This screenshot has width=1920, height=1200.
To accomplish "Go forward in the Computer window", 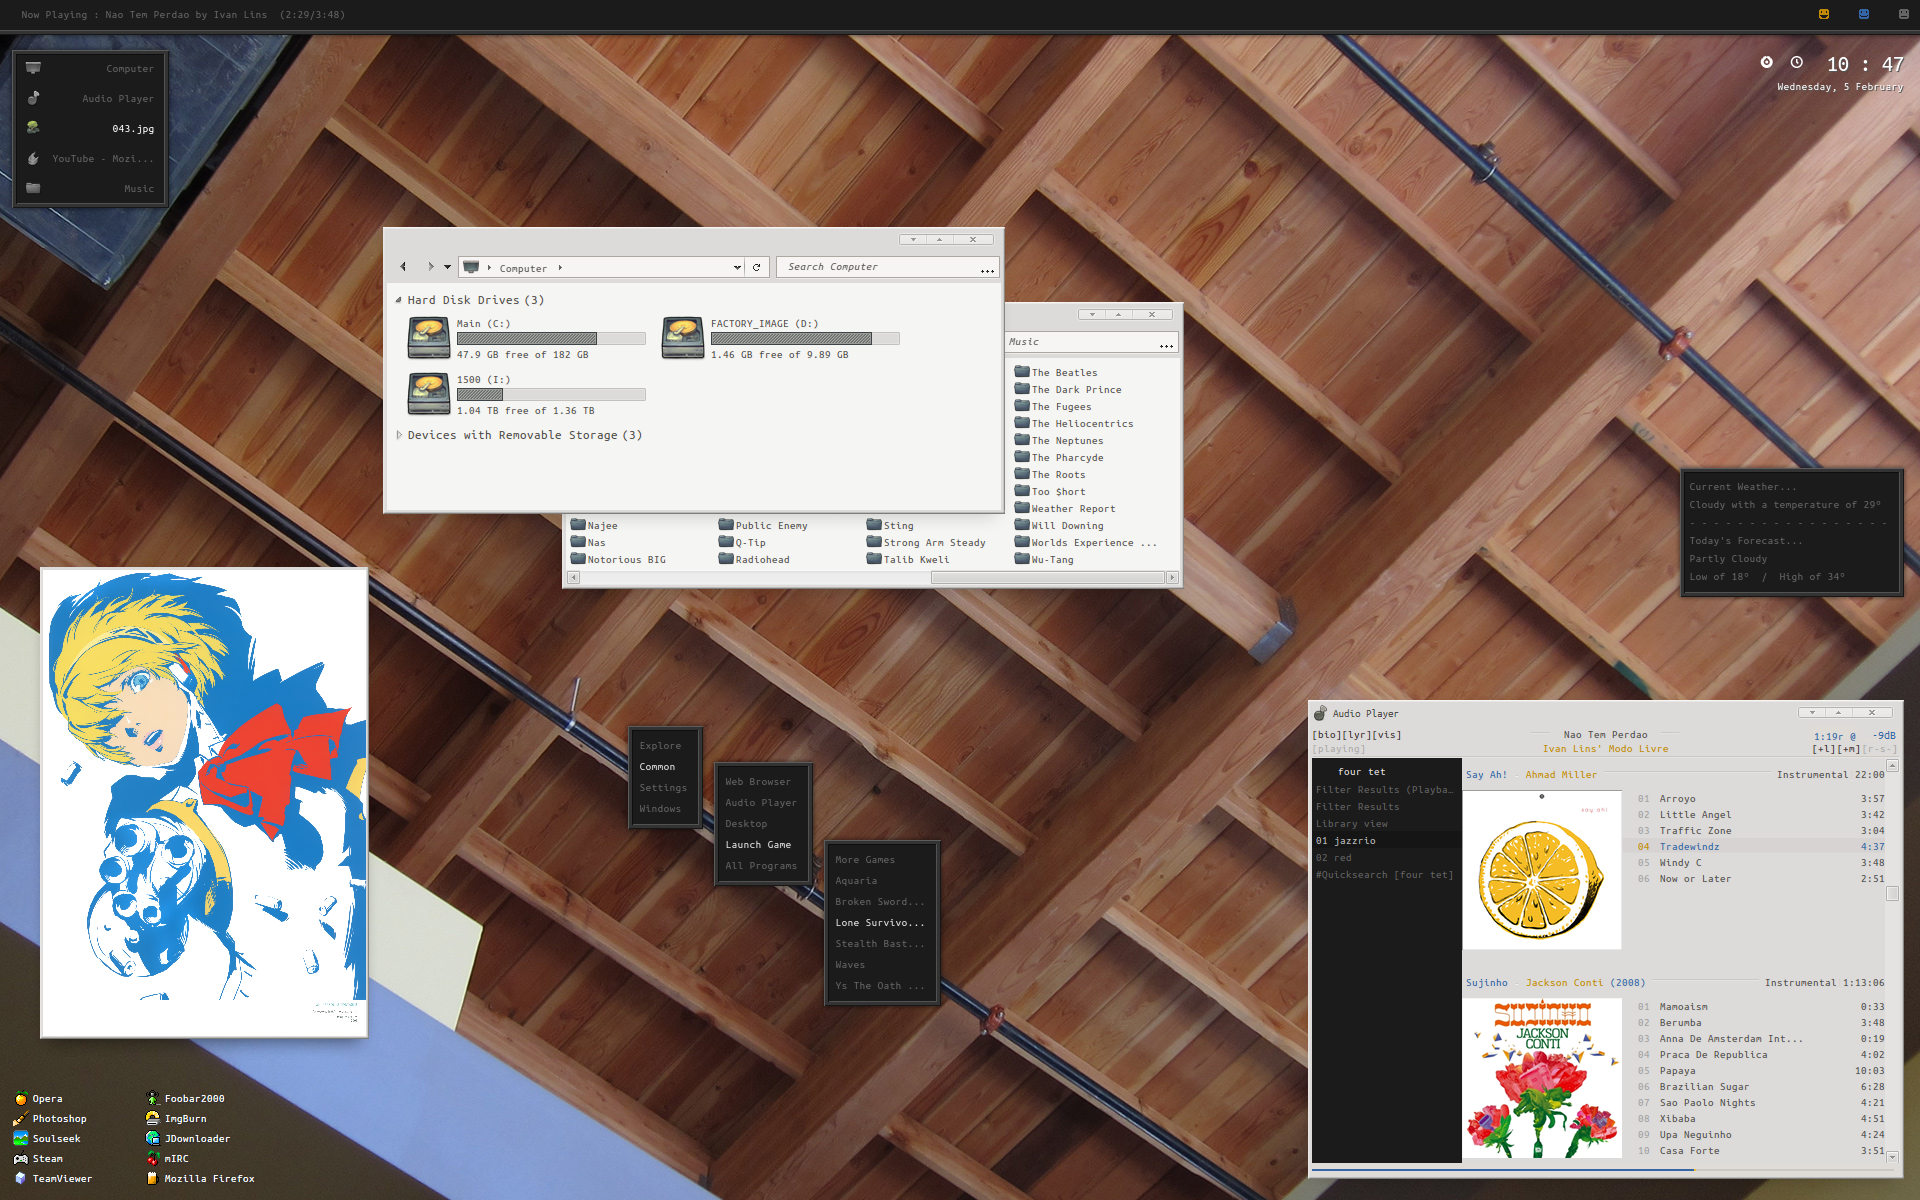I will coord(430,267).
